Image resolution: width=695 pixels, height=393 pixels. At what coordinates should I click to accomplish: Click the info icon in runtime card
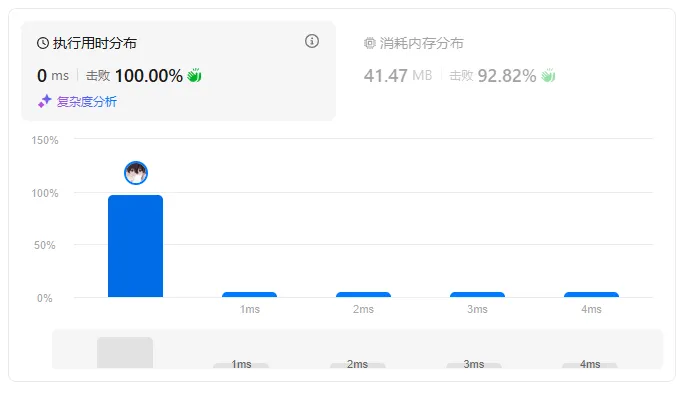pos(312,41)
